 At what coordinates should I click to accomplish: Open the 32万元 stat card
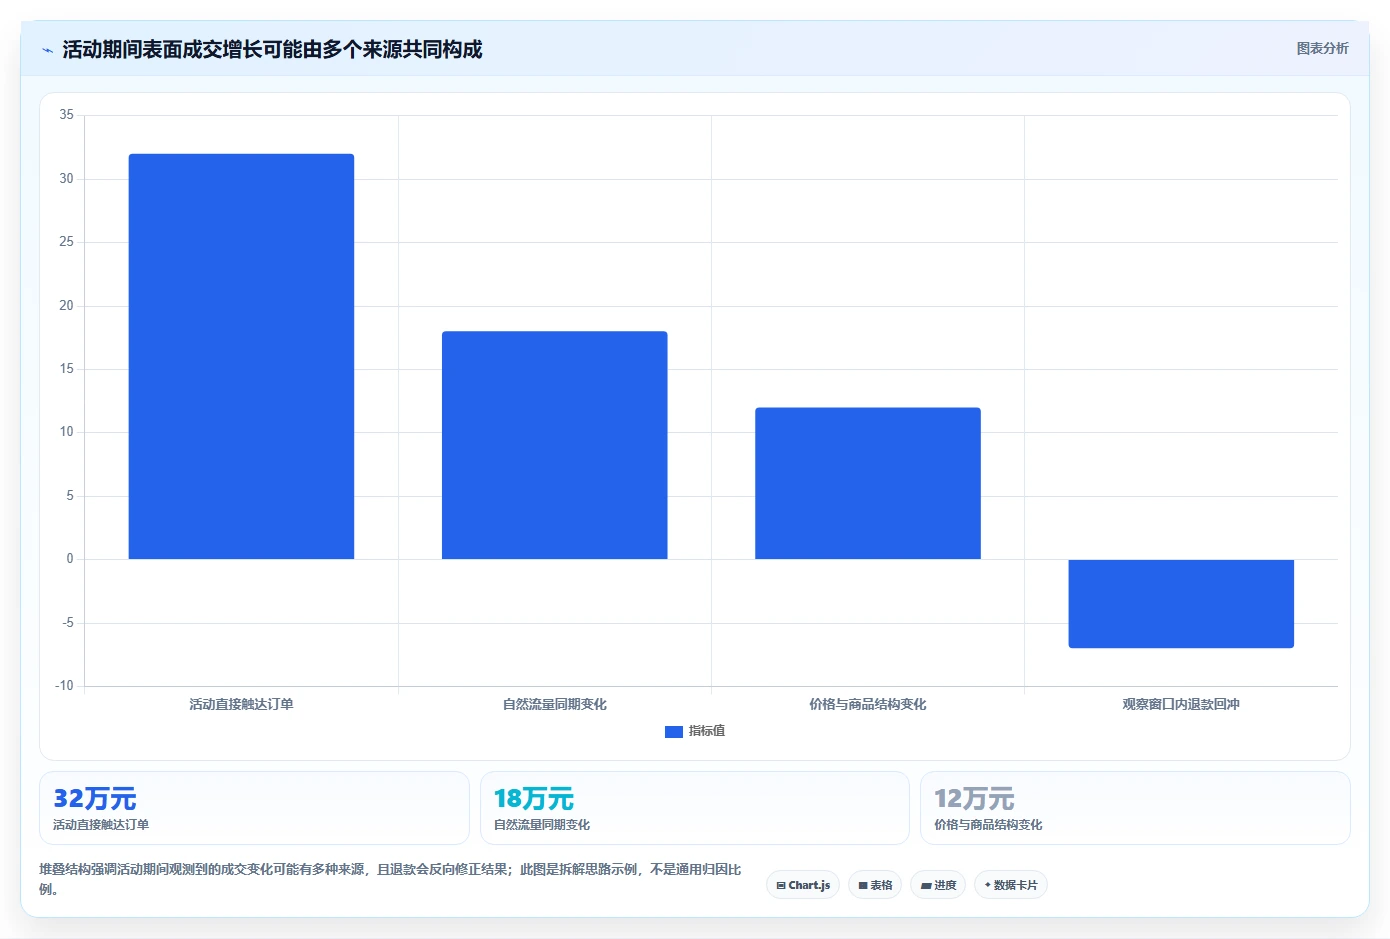tap(254, 808)
